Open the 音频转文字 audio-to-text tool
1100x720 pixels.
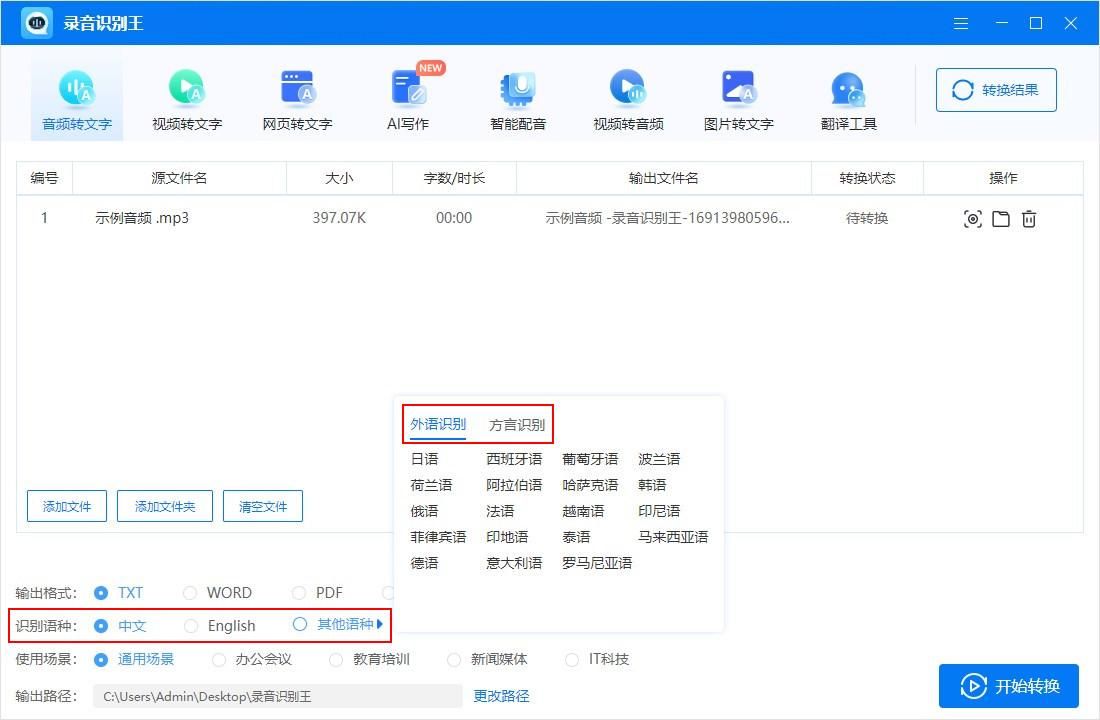[x=76, y=100]
